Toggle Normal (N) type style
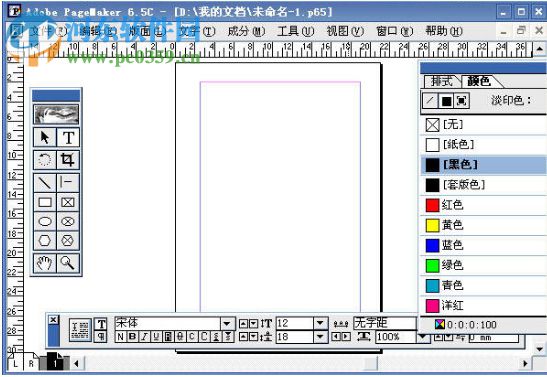The image size is (547, 377). point(120,337)
